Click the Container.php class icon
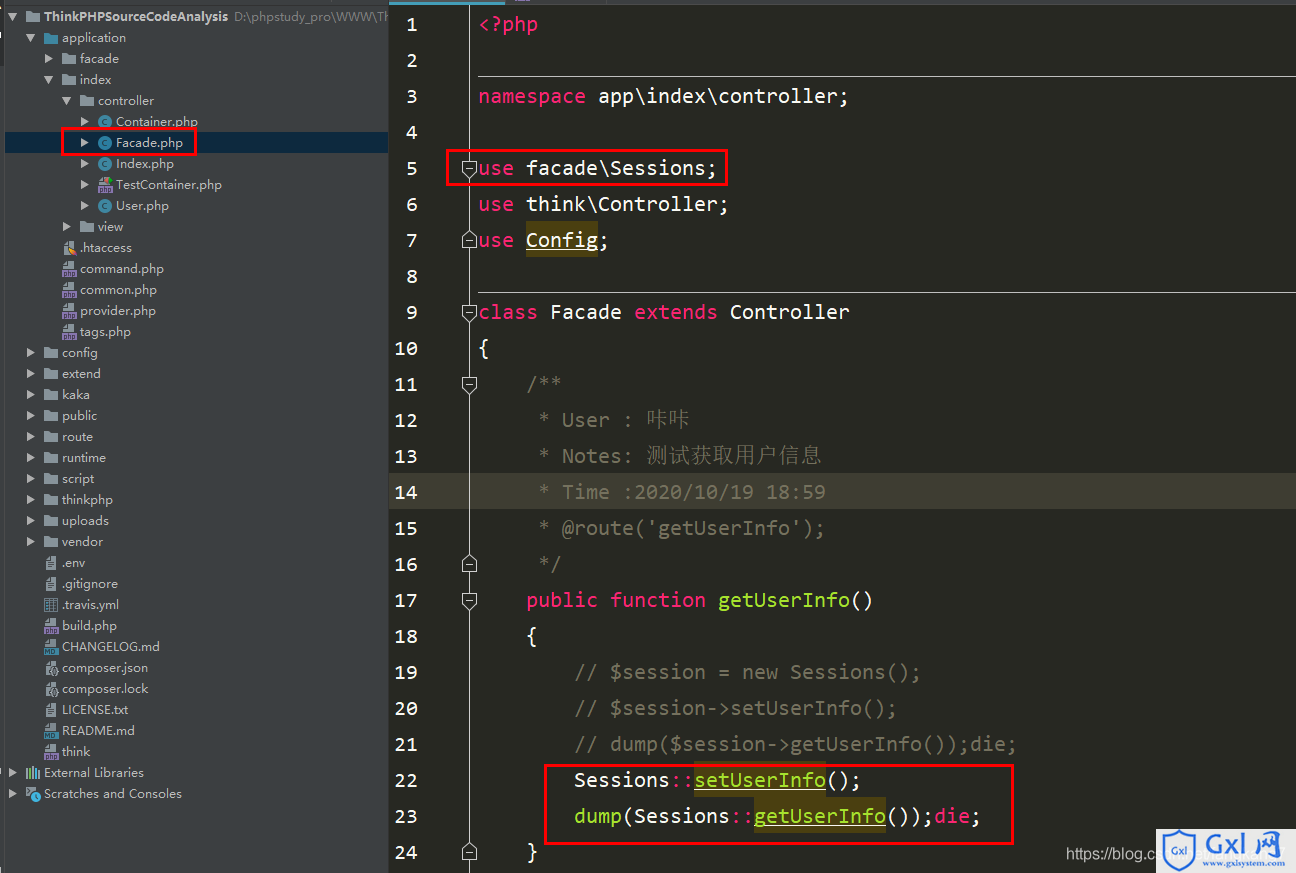 (105, 122)
